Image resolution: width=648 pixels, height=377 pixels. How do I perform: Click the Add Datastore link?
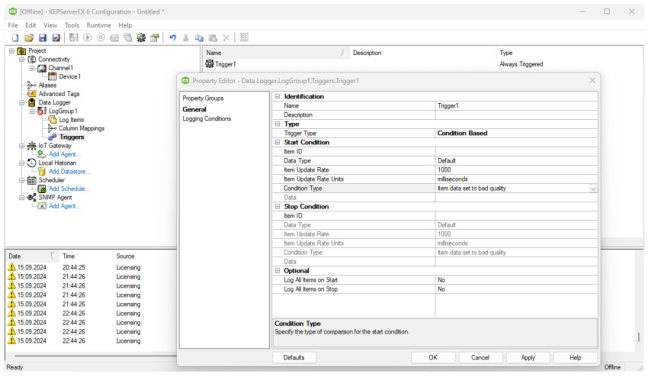(69, 172)
